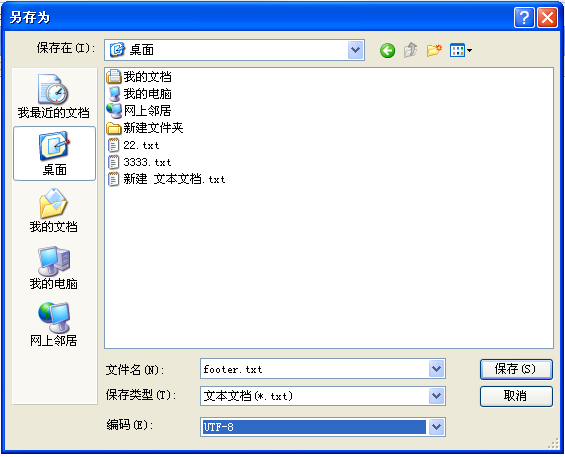Image resolution: width=565 pixels, height=457 pixels.
Task: Go up one folder level
Action: [410, 50]
